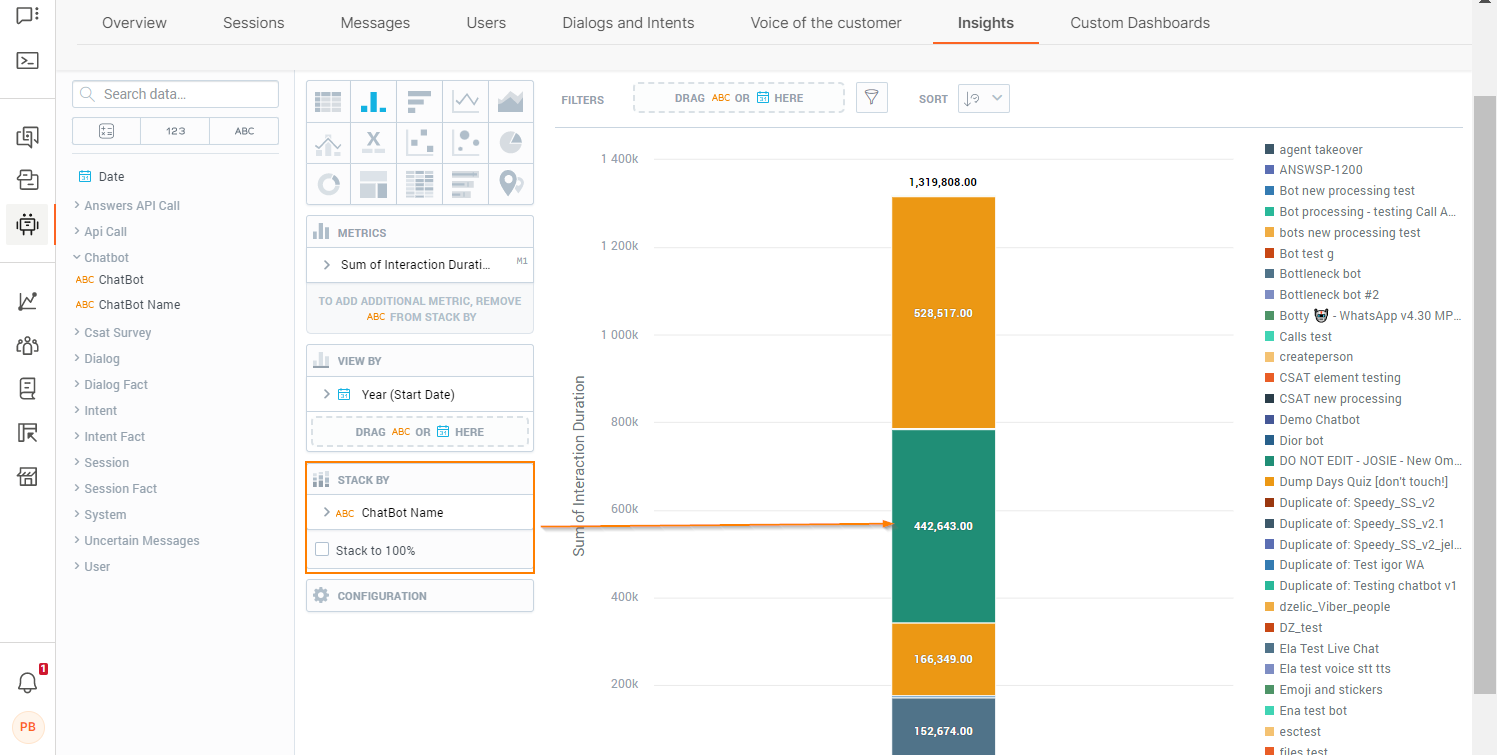
Task: Pick the bubble chart visualization type
Action: (465, 142)
